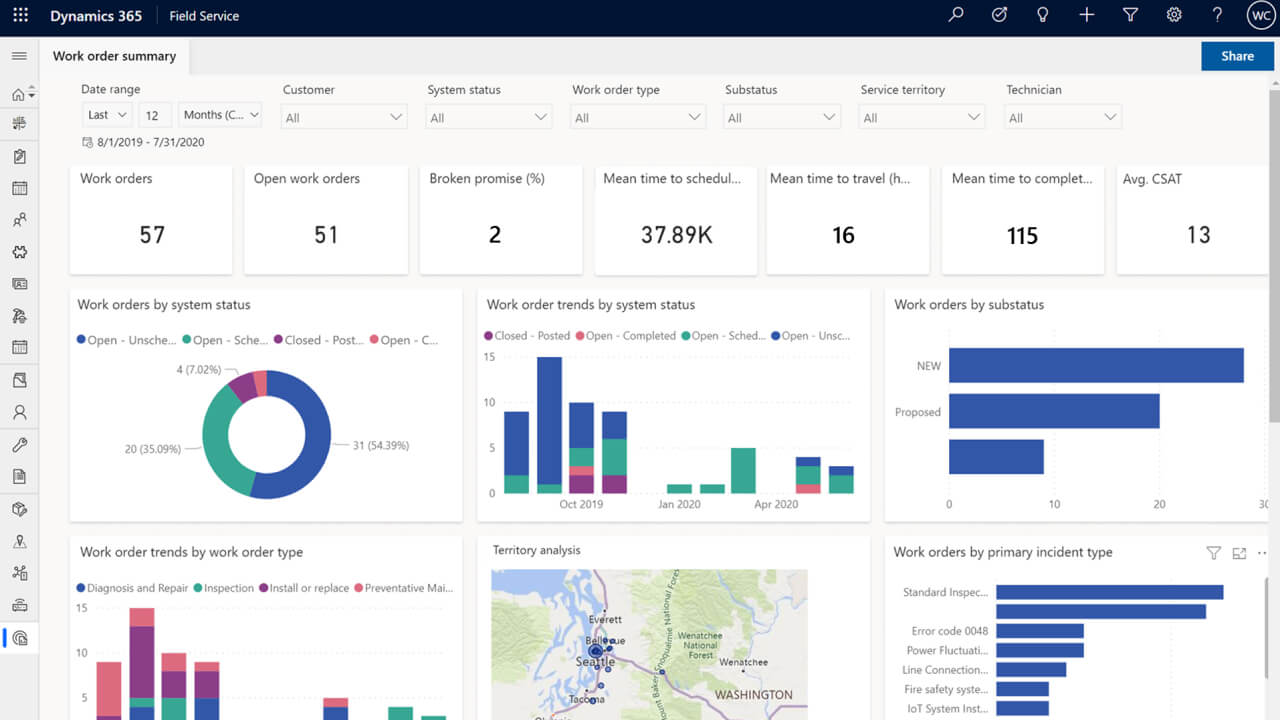Open Settings via the gear icon
Image resolution: width=1280 pixels, height=720 pixels.
click(1172, 15)
